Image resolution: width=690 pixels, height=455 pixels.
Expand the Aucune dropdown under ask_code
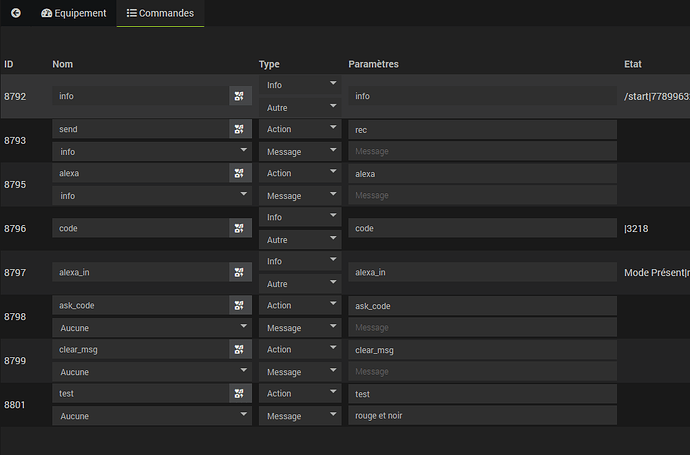[x=152, y=328]
